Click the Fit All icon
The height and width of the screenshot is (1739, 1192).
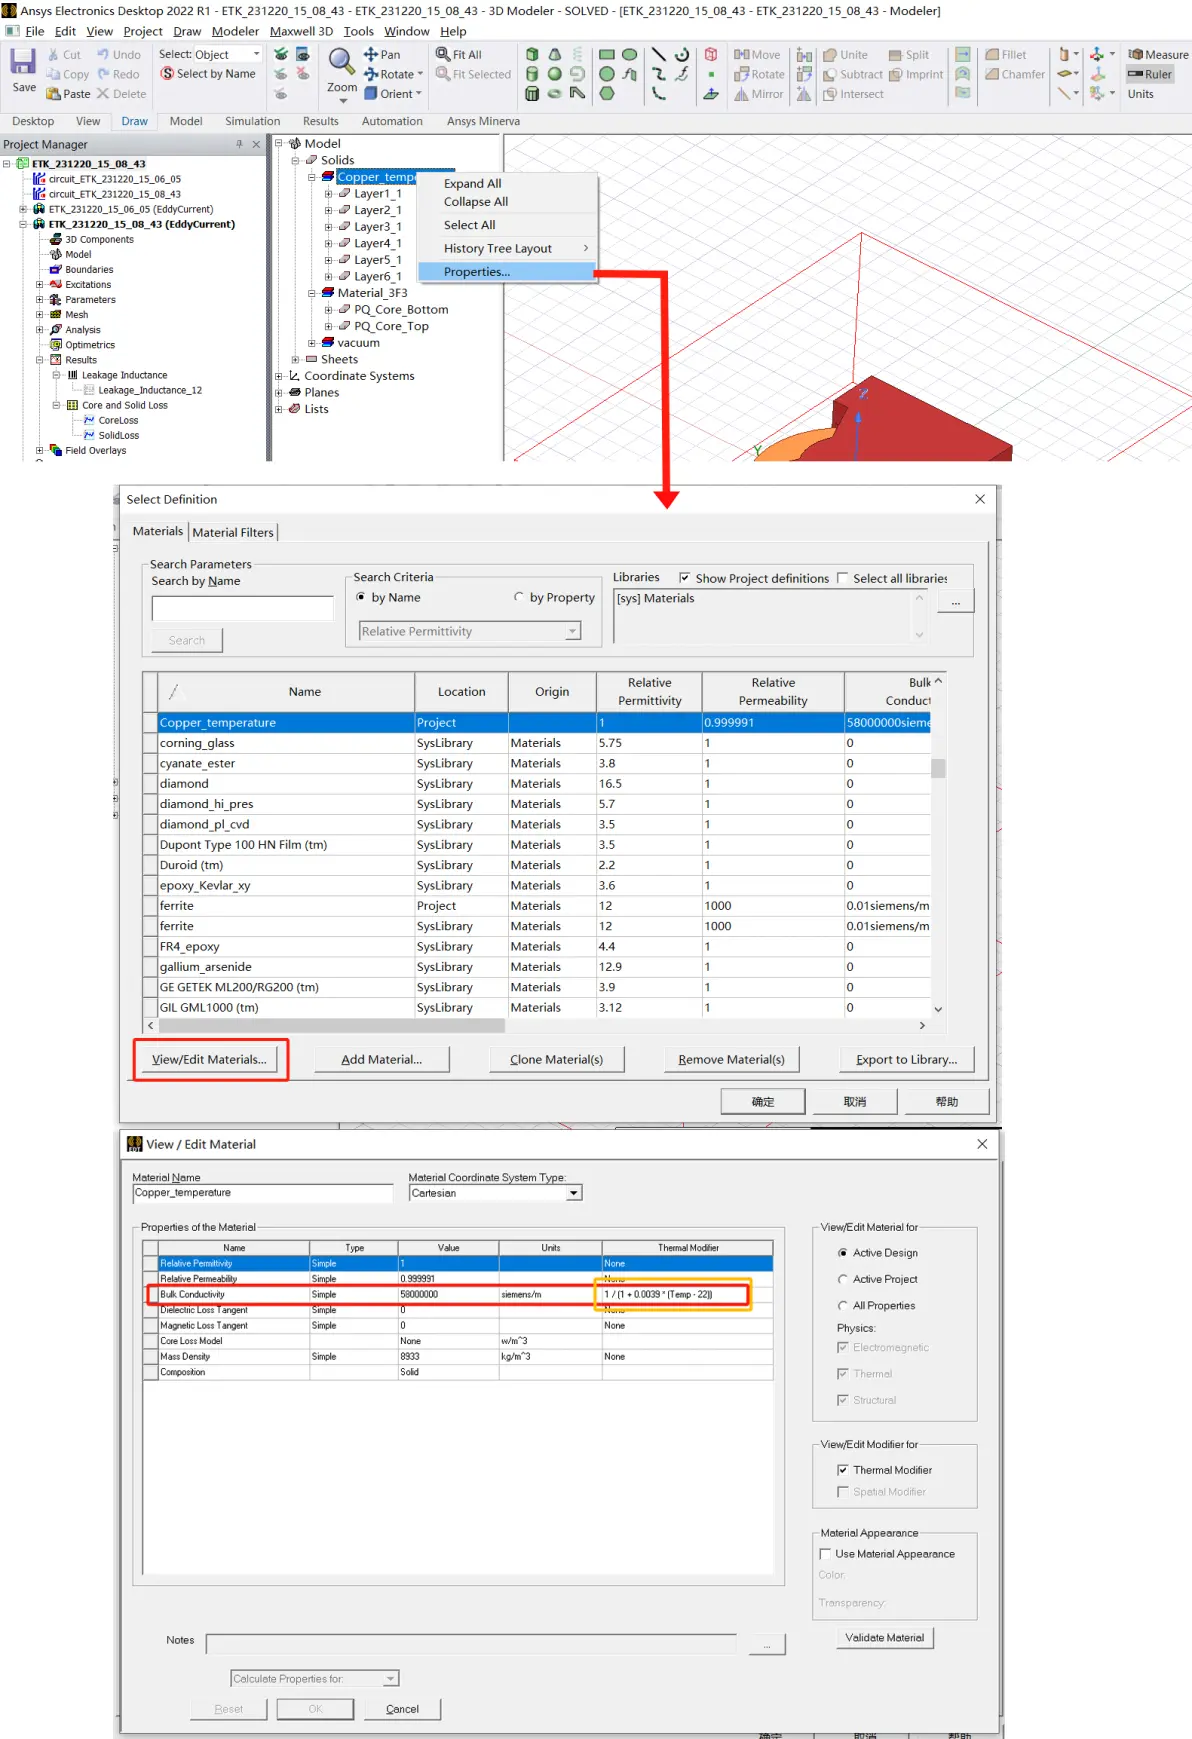[443, 55]
